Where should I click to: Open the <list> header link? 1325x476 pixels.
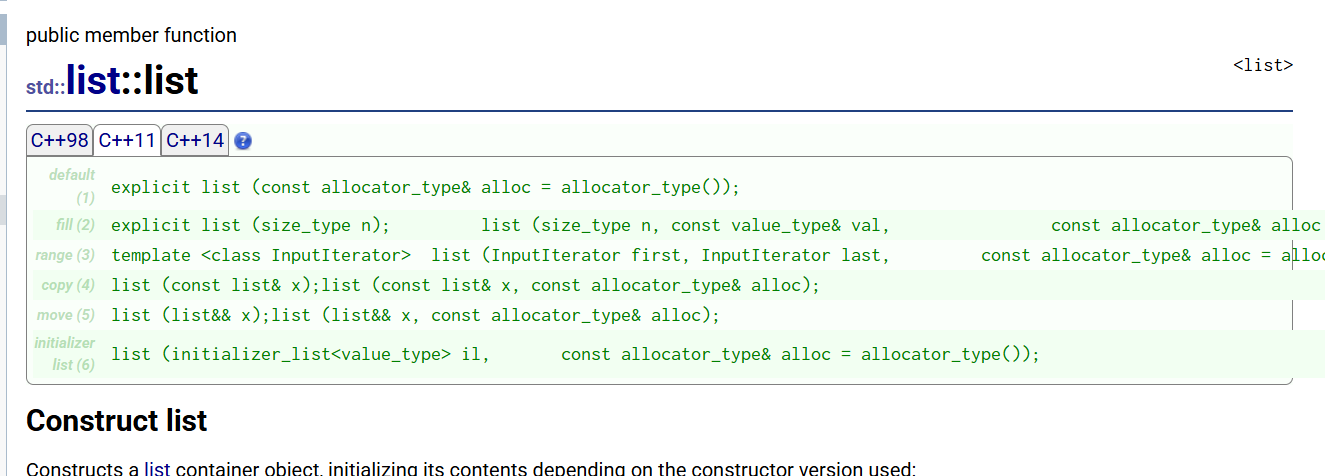pyautogui.click(x=1263, y=65)
